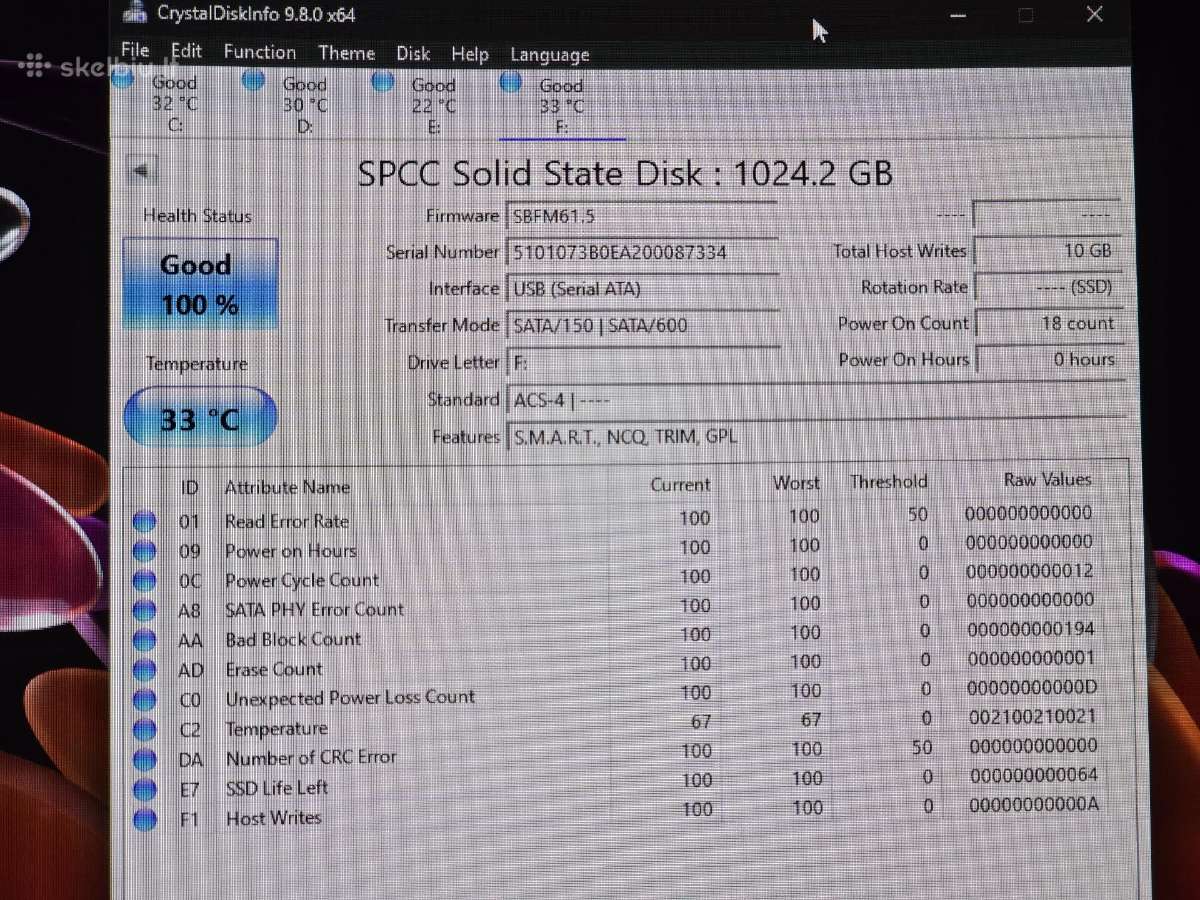Image resolution: width=1200 pixels, height=900 pixels.
Task: Select drive E: 22 °C tab
Action: (417, 105)
